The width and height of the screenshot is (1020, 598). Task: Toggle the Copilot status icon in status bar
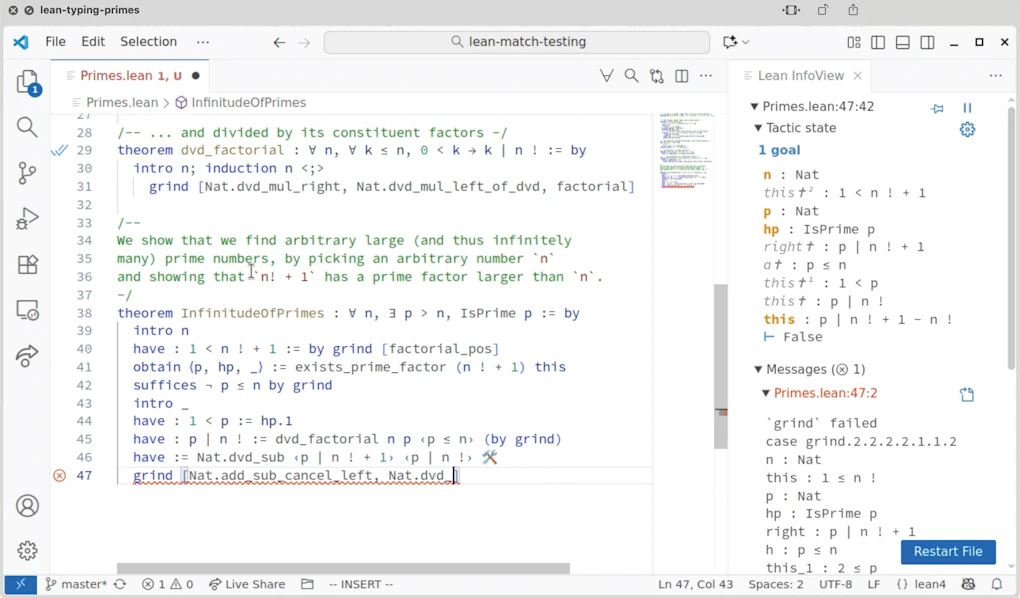(969, 584)
